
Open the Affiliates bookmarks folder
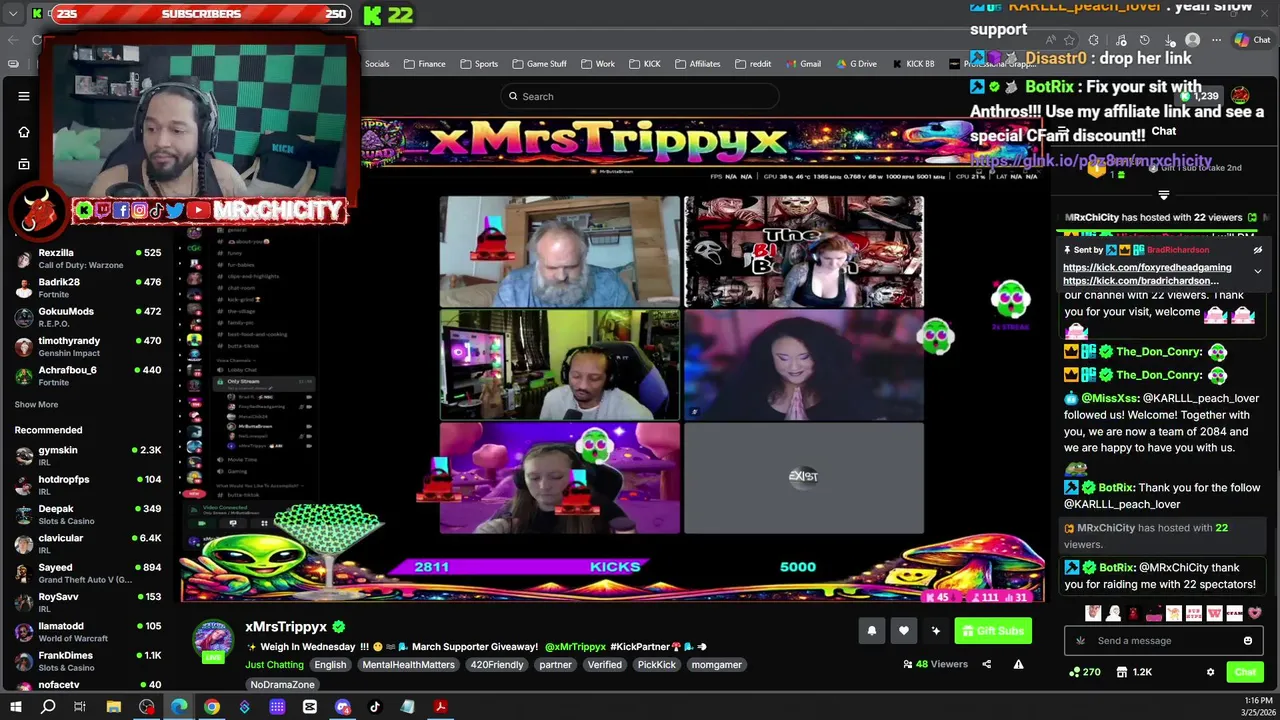pos(697,64)
